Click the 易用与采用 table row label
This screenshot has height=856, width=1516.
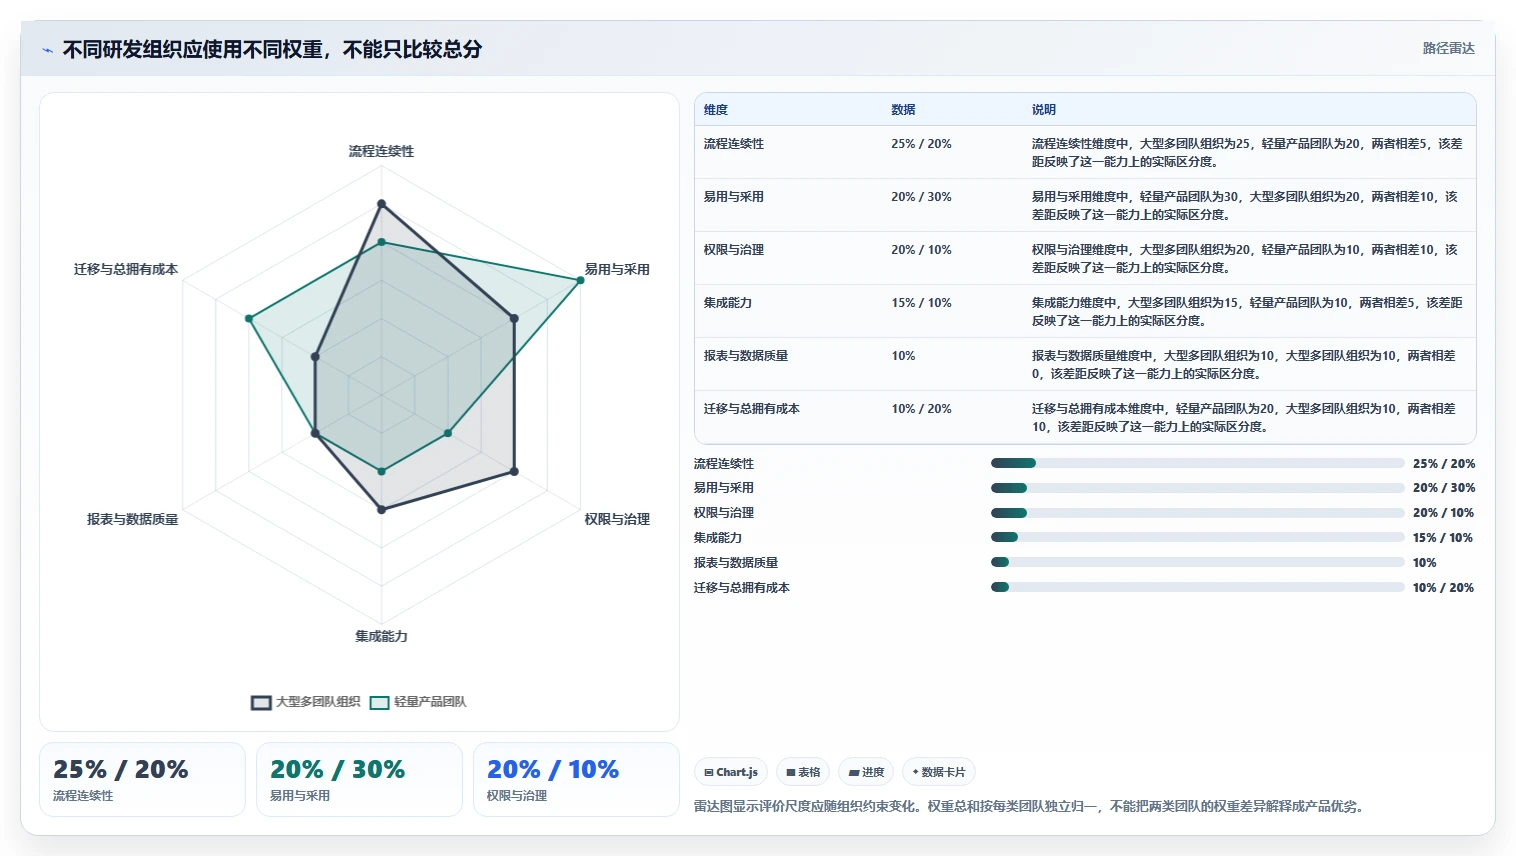click(x=734, y=197)
